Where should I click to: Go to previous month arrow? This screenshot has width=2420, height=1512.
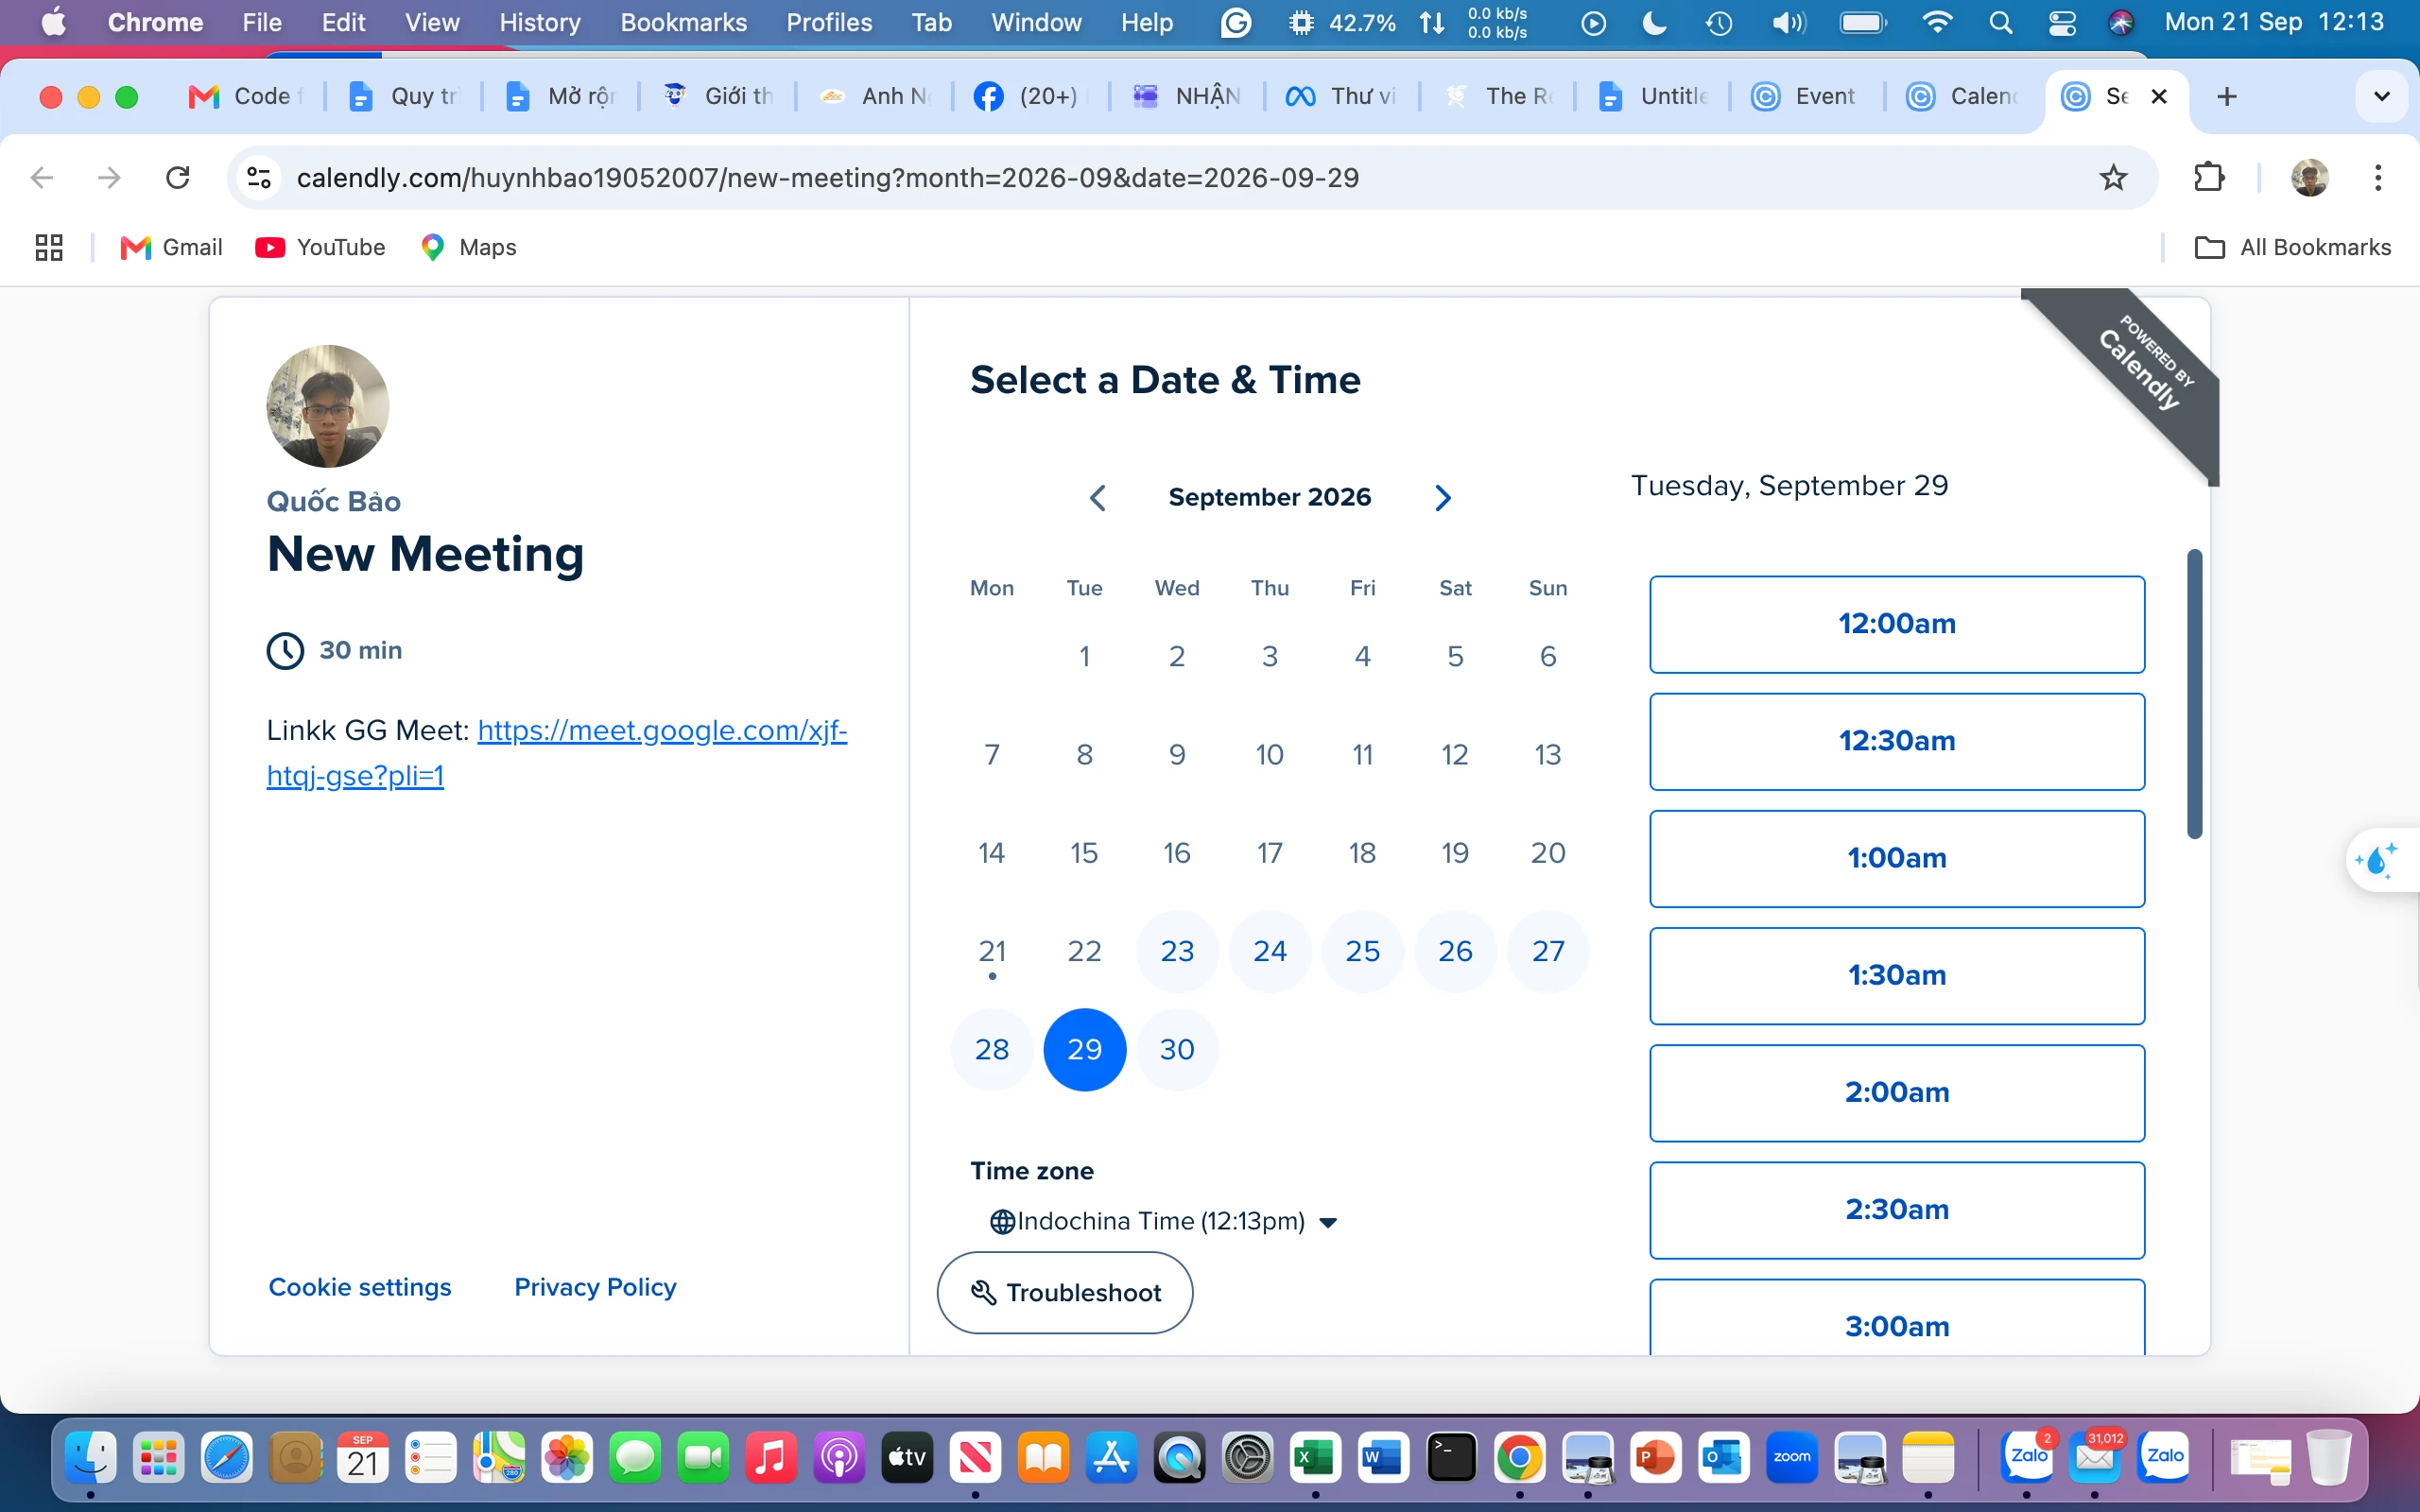(x=1097, y=497)
